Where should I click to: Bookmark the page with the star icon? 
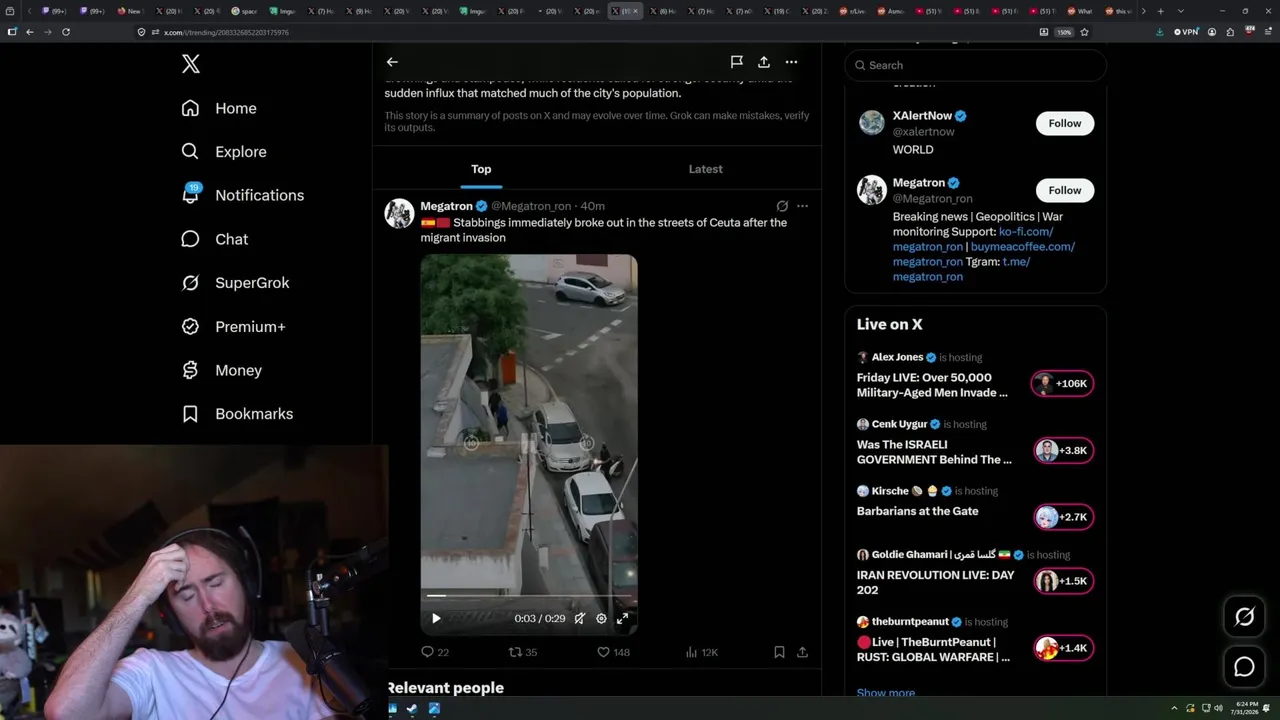[1084, 32]
